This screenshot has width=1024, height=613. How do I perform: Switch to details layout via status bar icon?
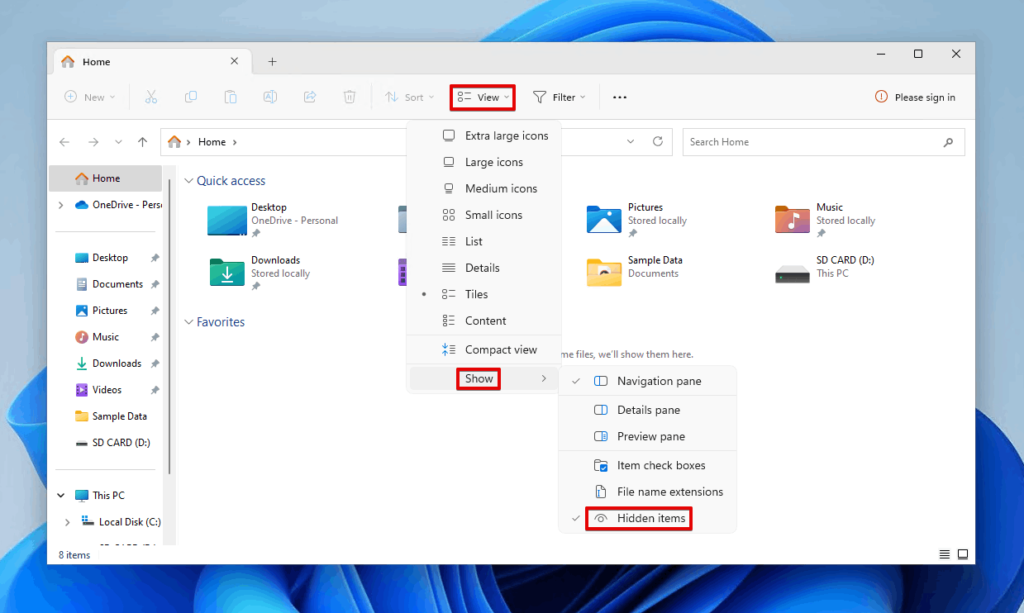[944, 554]
